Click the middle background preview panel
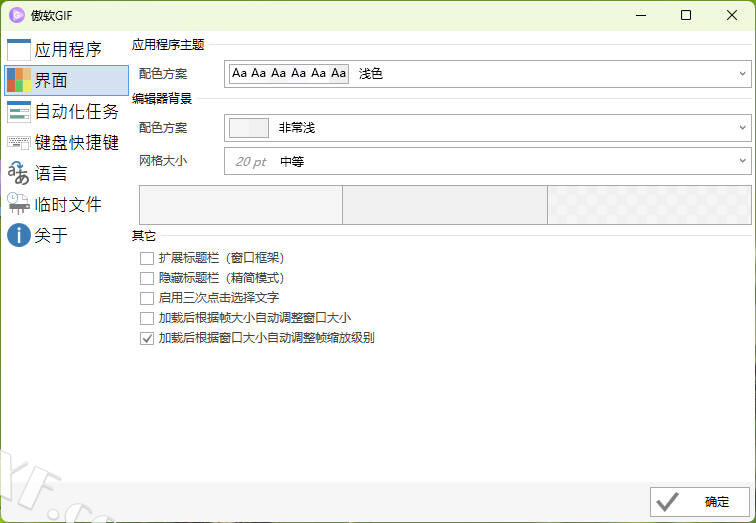This screenshot has height=523, width=756. click(445, 205)
